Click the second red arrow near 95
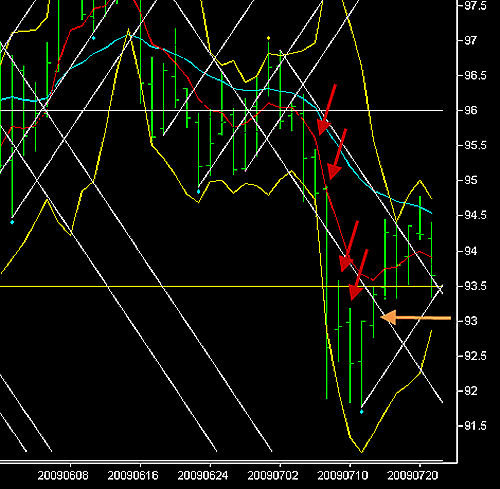Viewport: 500px width, 489px height. click(x=337, y=154)
